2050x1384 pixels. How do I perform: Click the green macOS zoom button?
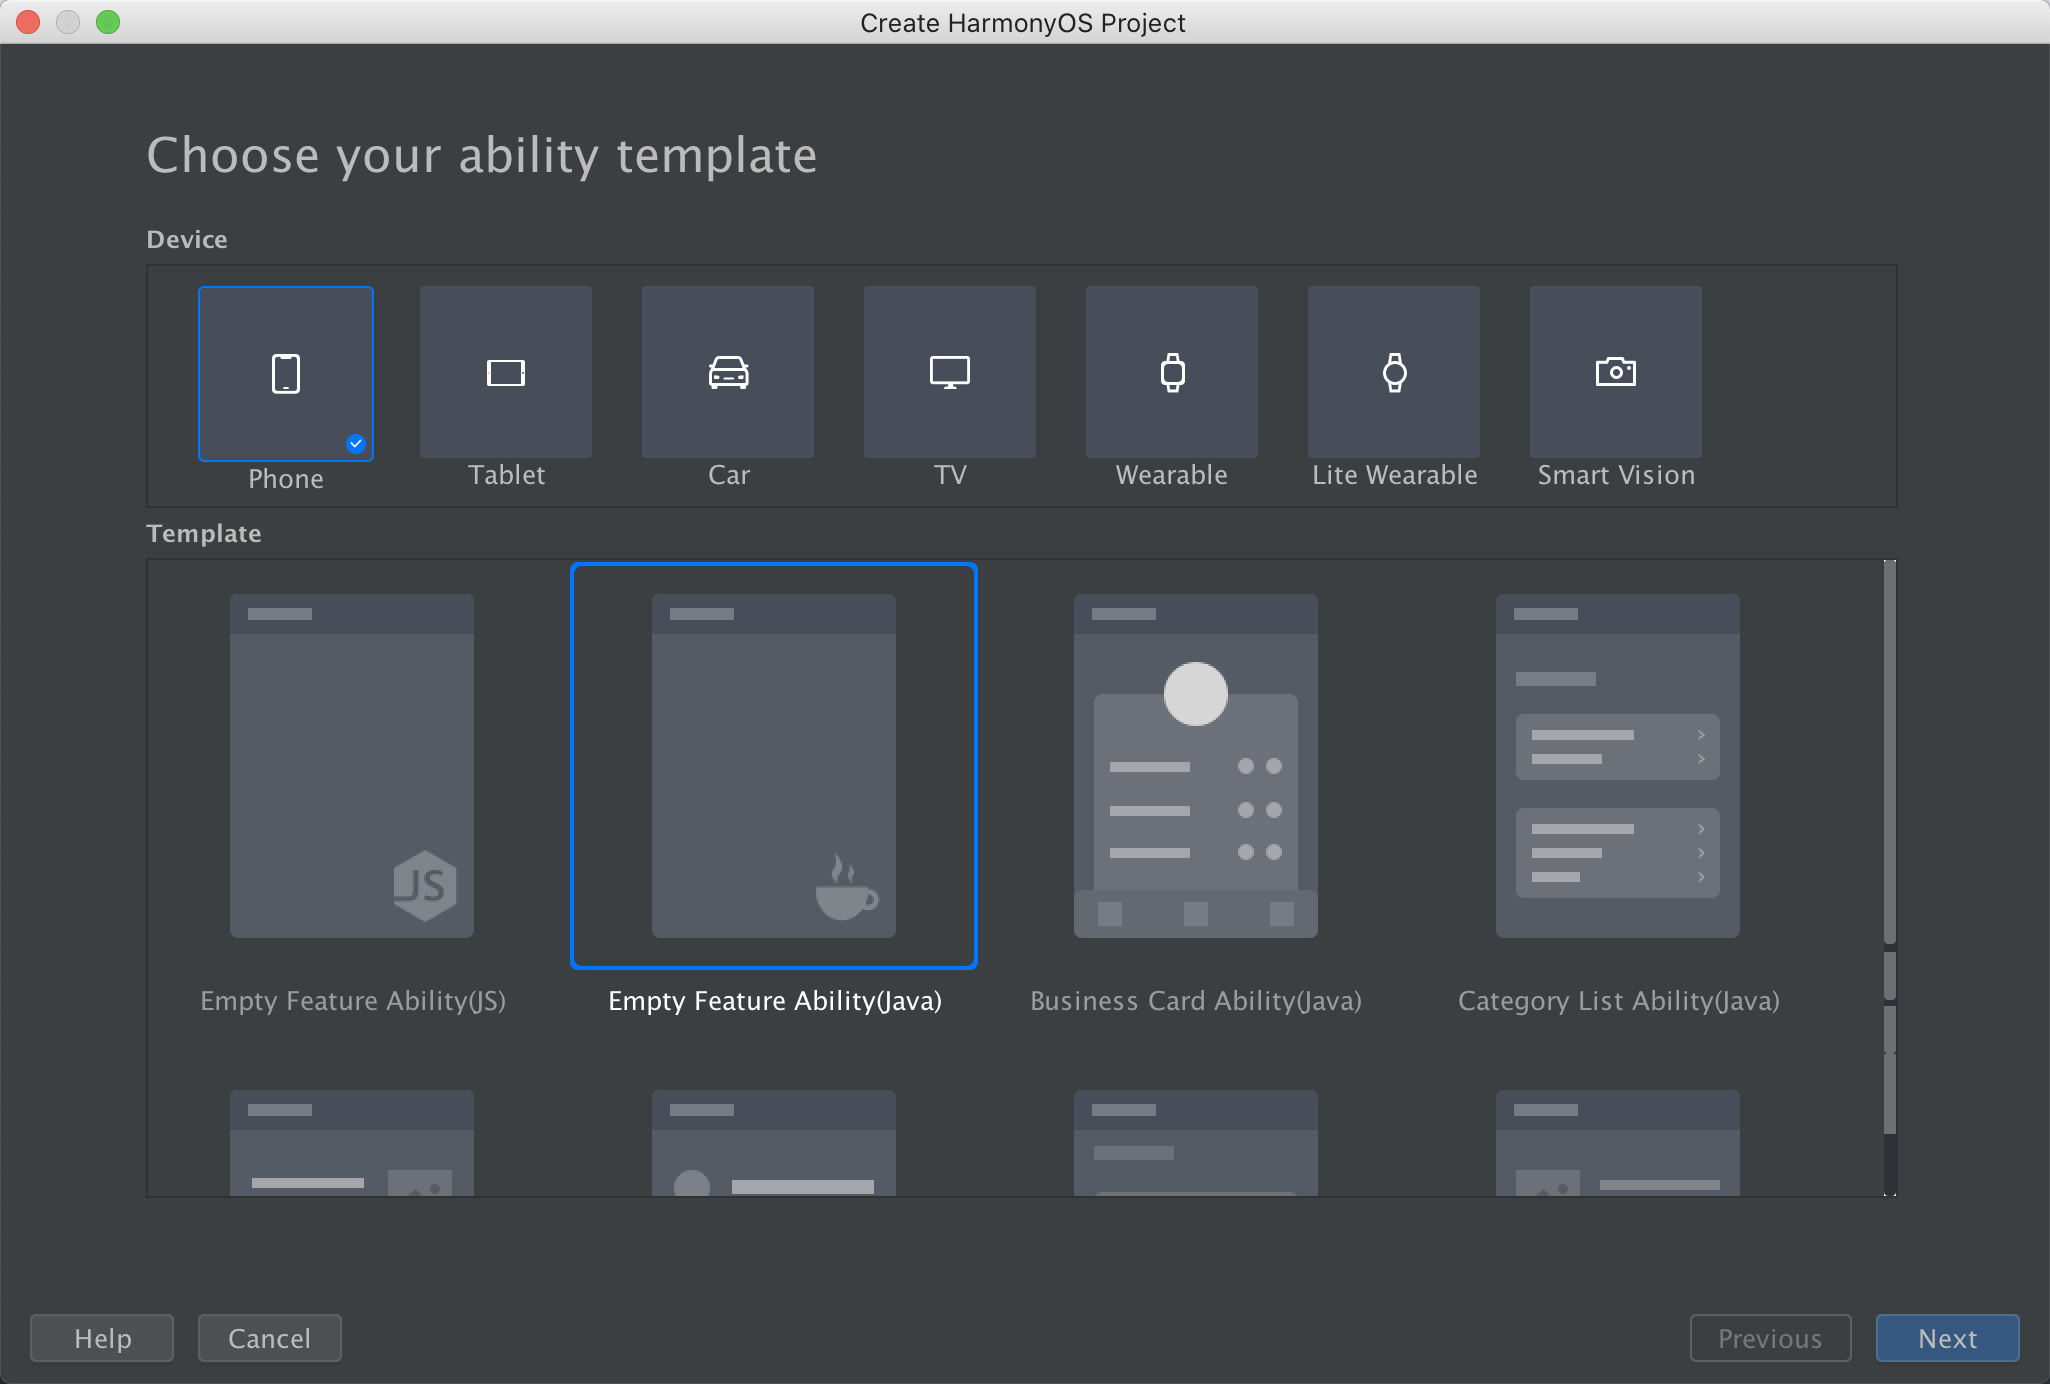[108, 22]
